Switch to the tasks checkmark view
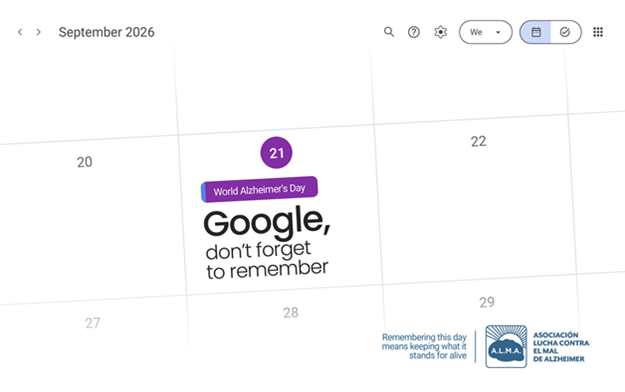Viewport: 625px width, 392px height. pos(565,32)
